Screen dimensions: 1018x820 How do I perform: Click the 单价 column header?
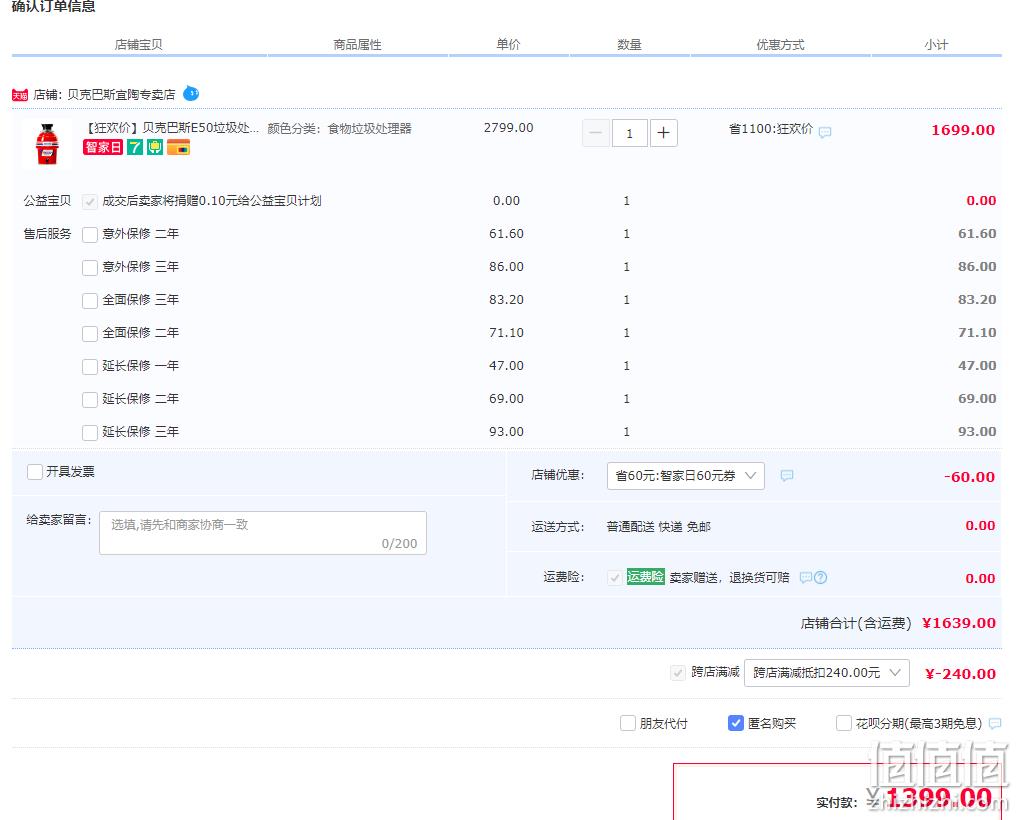pyautogui.click(x=508, y=45)
